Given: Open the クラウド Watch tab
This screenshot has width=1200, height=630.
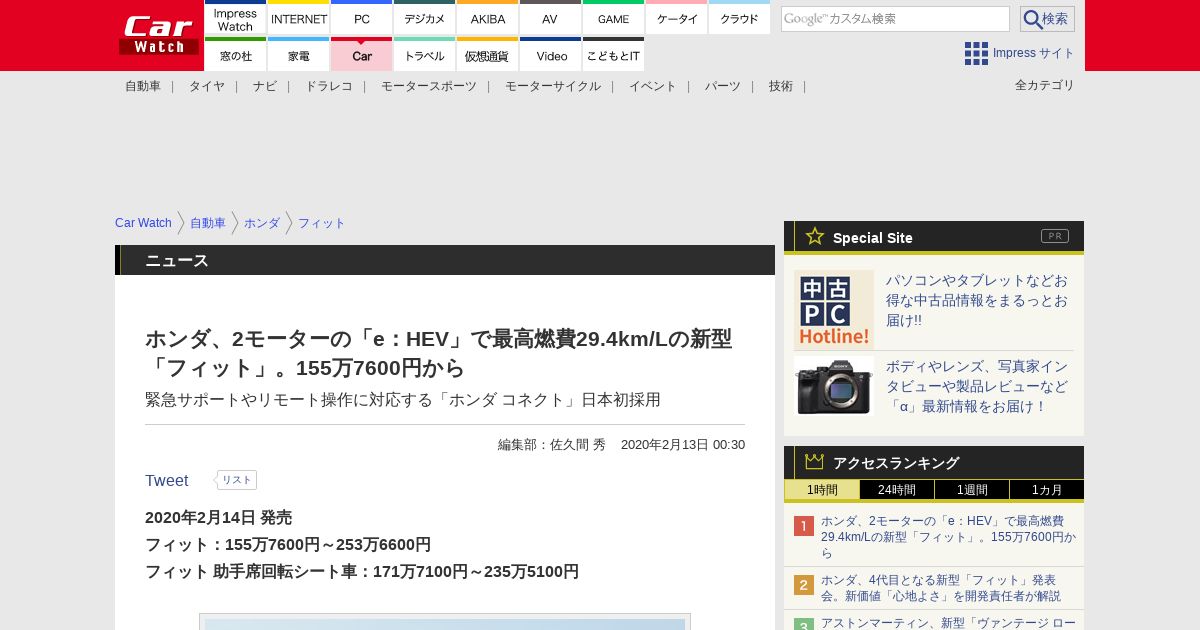Looking at the screenshot, I should (739, 18).
